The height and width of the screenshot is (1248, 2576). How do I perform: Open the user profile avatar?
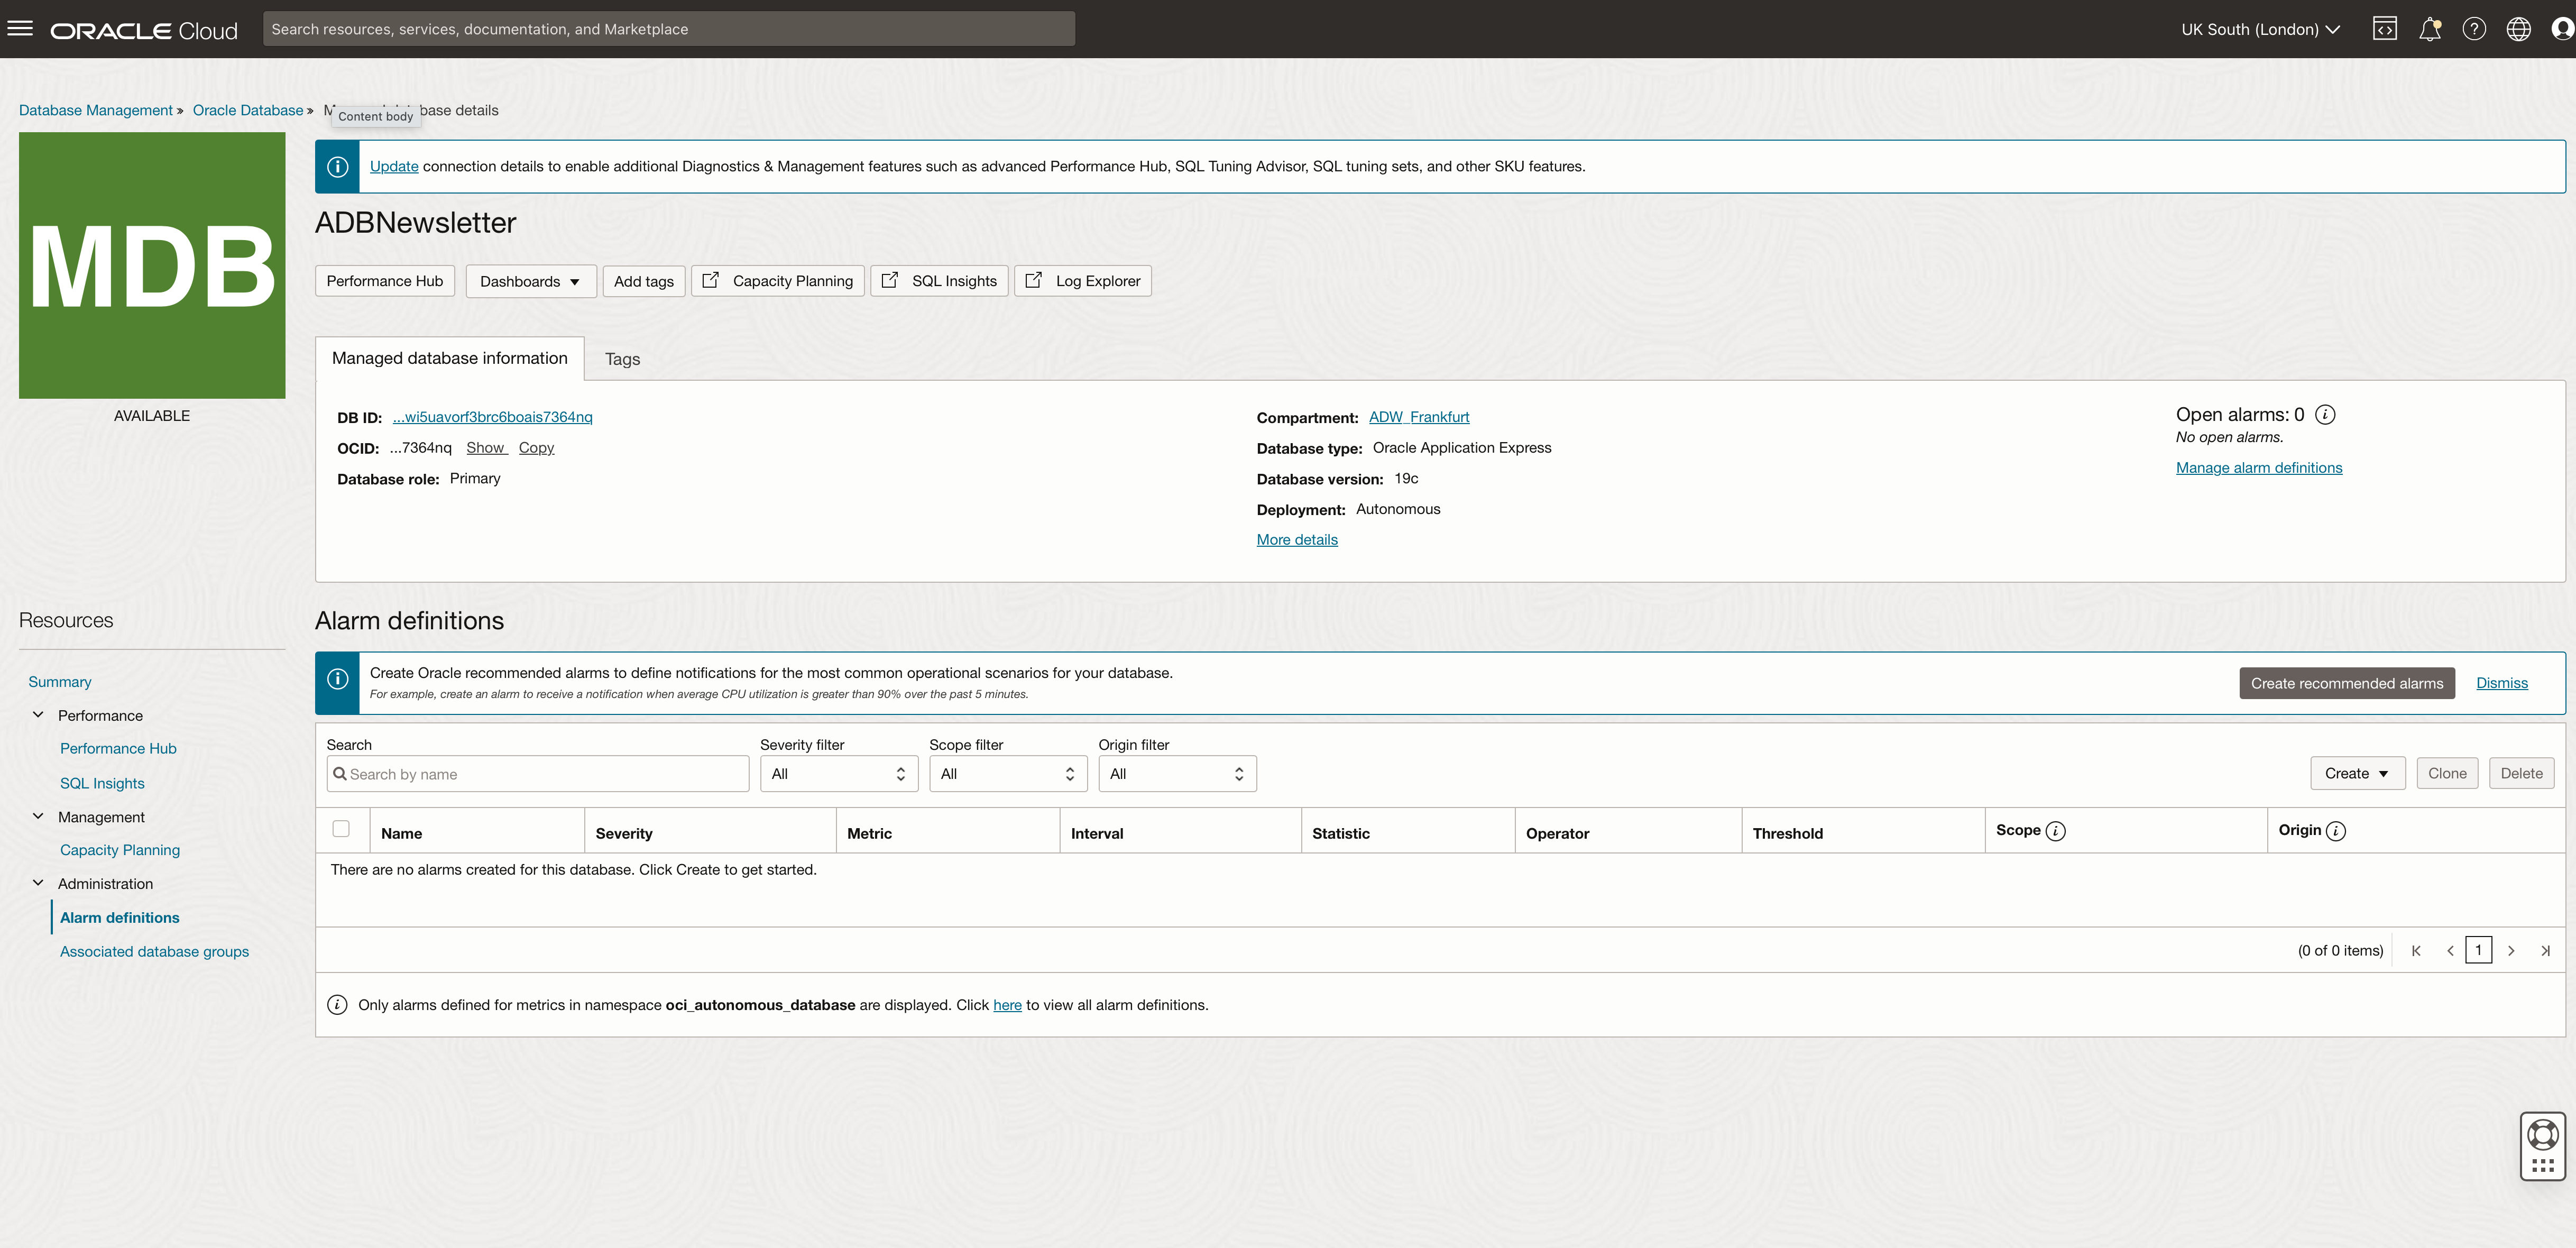[2562, 29]
